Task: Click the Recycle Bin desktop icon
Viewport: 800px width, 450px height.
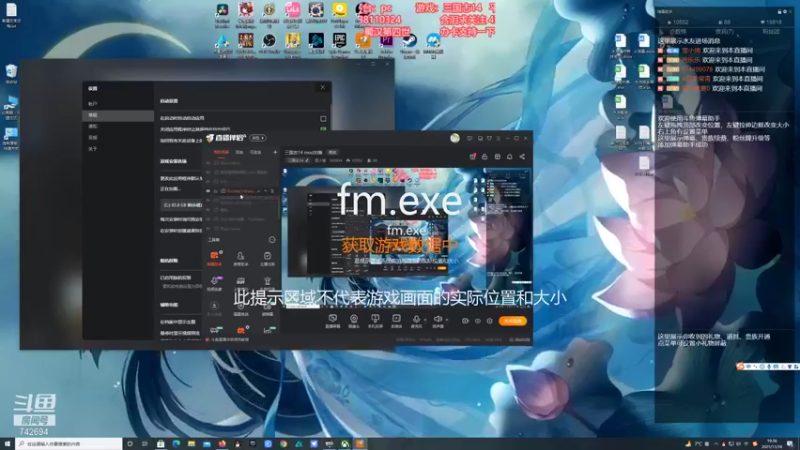Action: [x=11, y=74]
